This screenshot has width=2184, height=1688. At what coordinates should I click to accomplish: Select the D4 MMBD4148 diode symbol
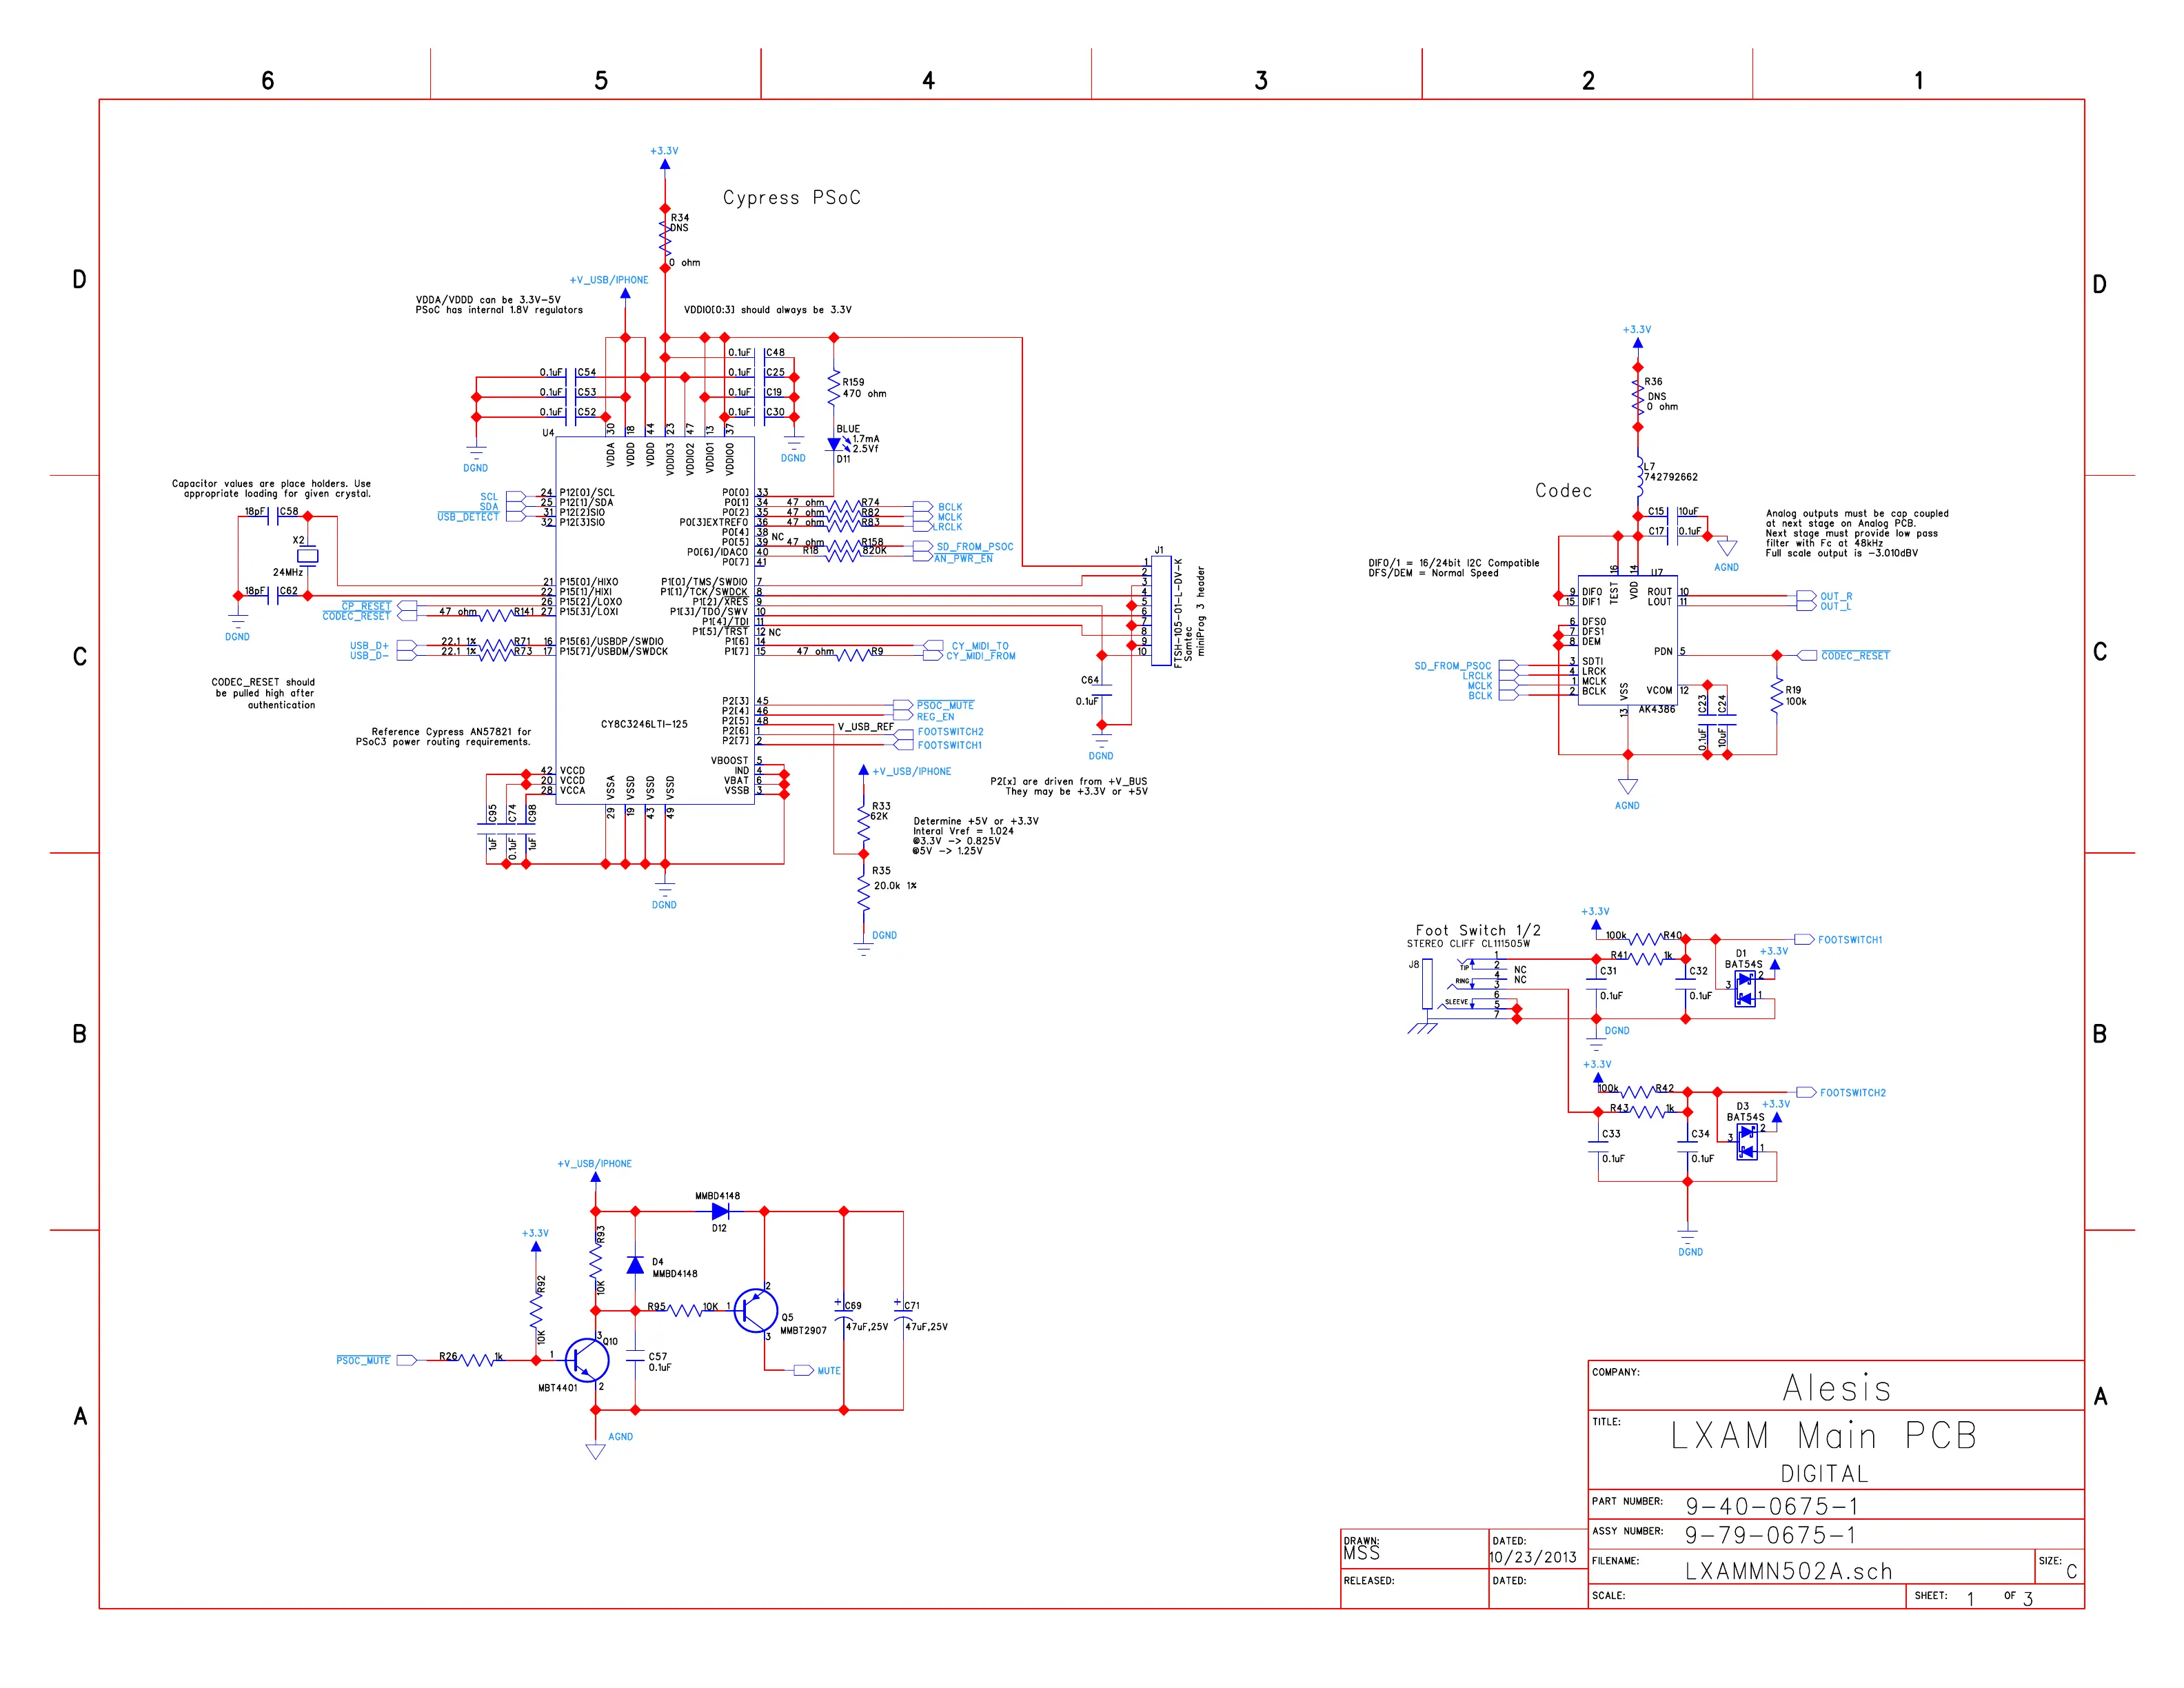pyautogui.click(x=635, y=1265)
